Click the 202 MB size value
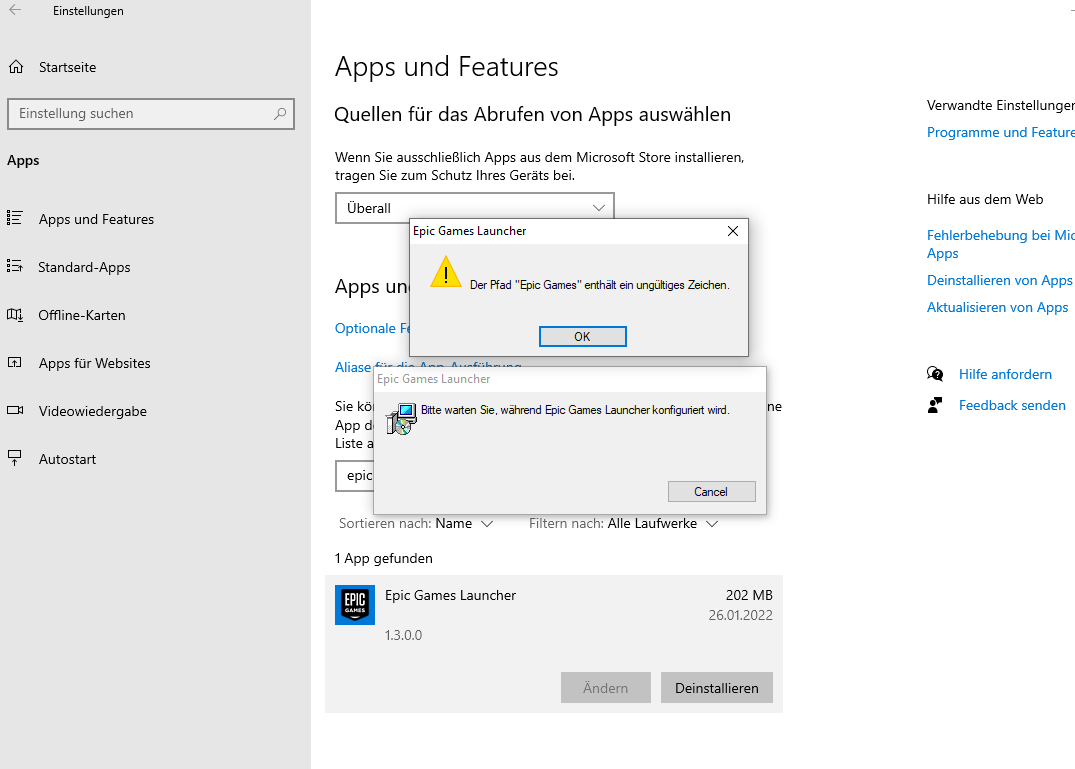 click(x=749, y=595)
